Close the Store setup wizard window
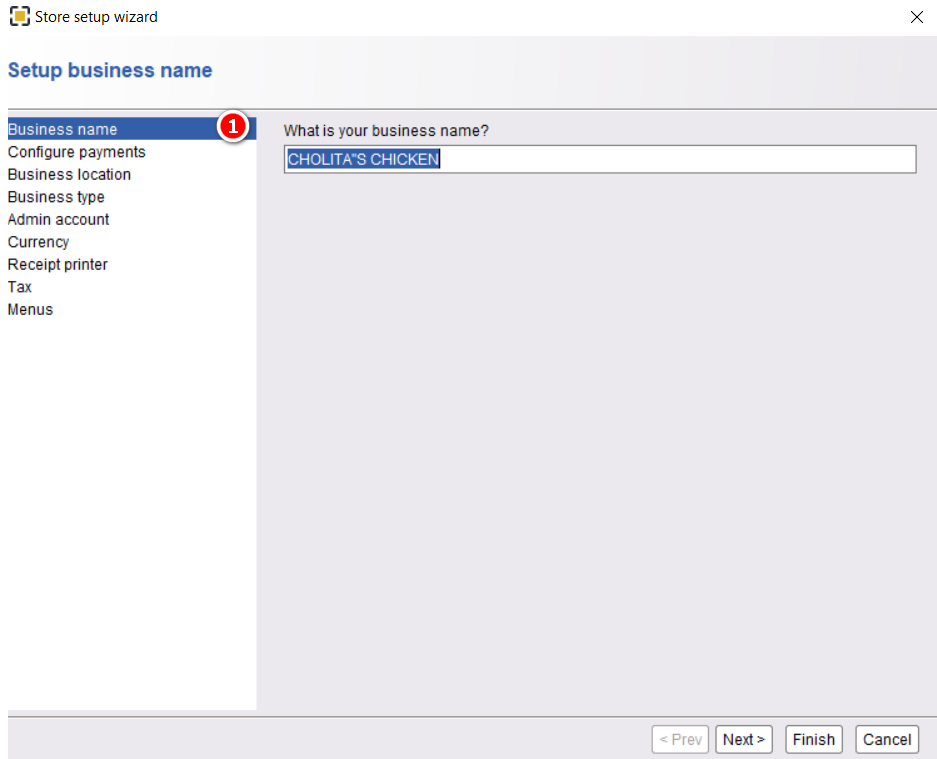 [917, 17]
